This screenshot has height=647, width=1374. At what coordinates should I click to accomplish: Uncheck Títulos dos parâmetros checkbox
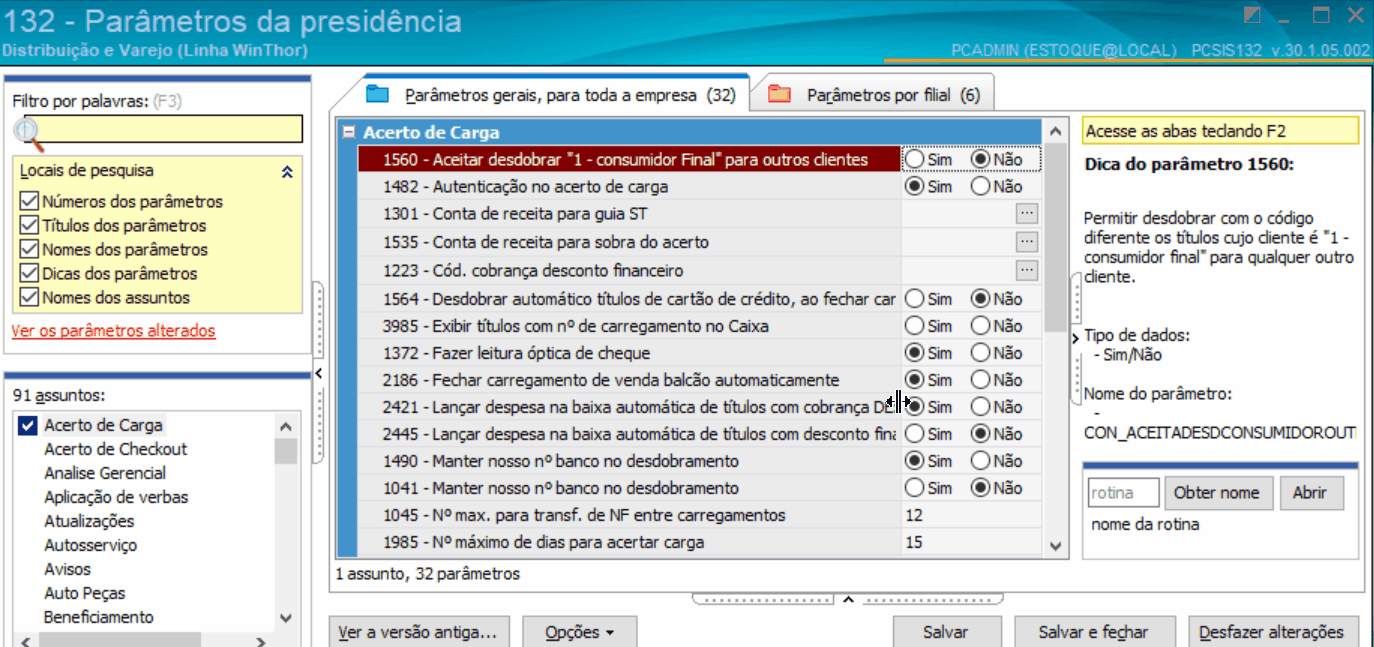tap(28, 226)
